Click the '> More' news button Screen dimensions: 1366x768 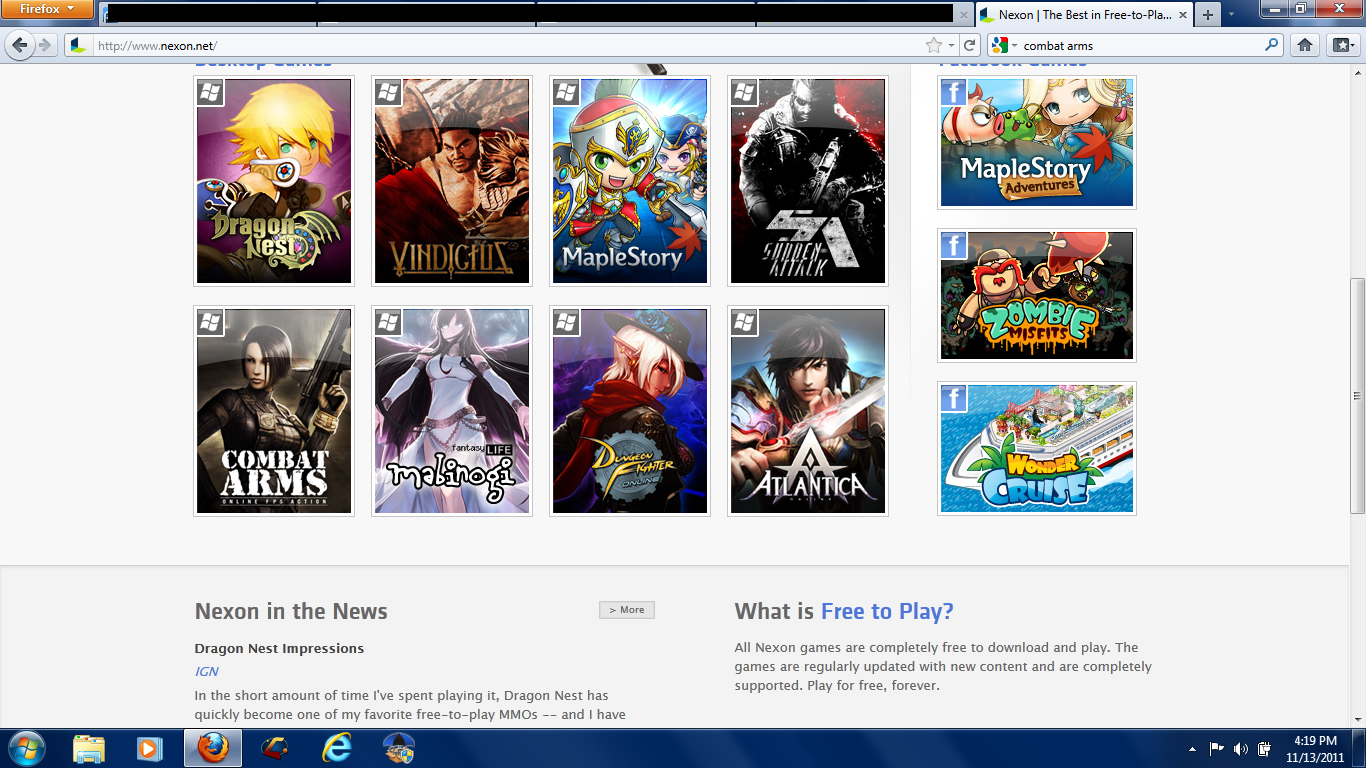tap(627, 610)
